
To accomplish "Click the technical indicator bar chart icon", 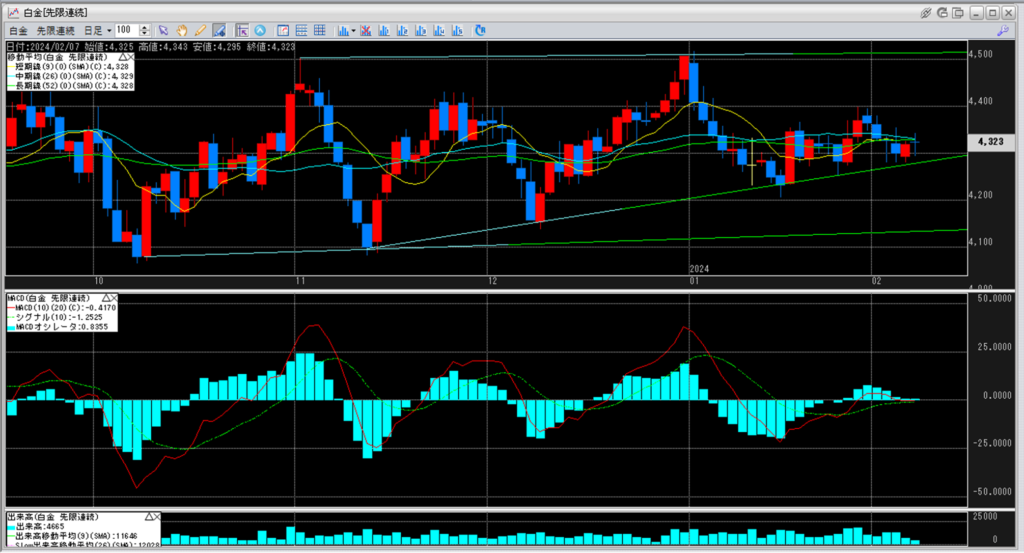I will [343, 31].
